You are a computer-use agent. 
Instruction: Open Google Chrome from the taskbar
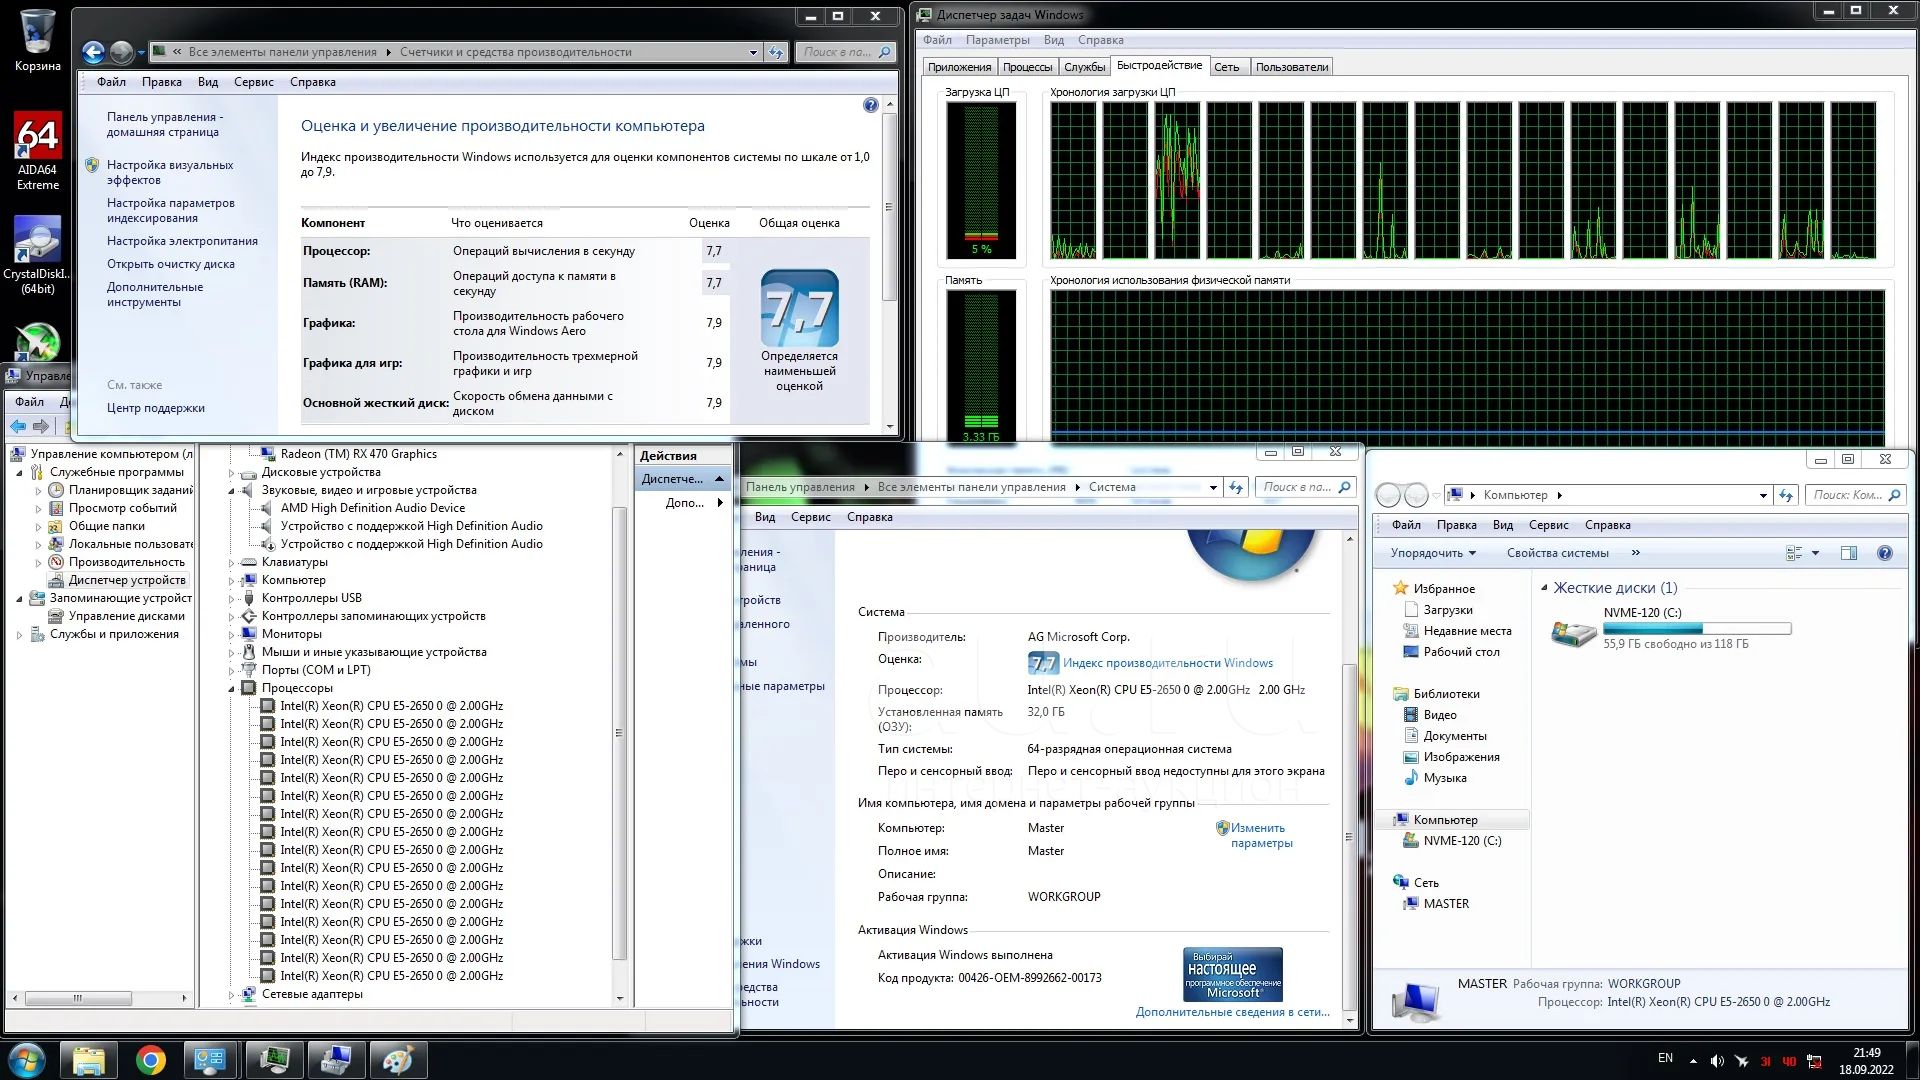[150, 1060]
